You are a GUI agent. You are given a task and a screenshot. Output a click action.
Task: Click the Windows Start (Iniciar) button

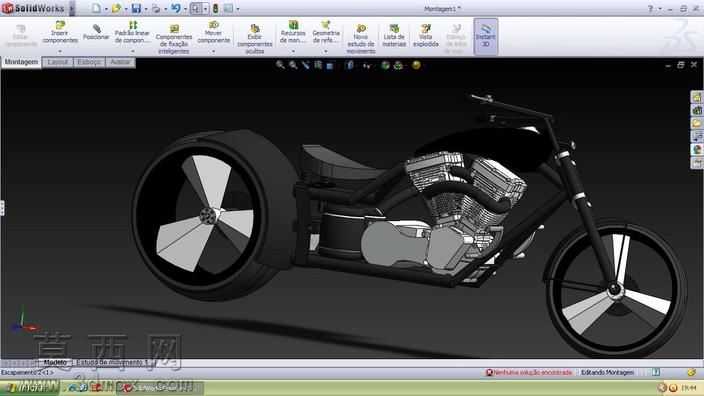30,387
